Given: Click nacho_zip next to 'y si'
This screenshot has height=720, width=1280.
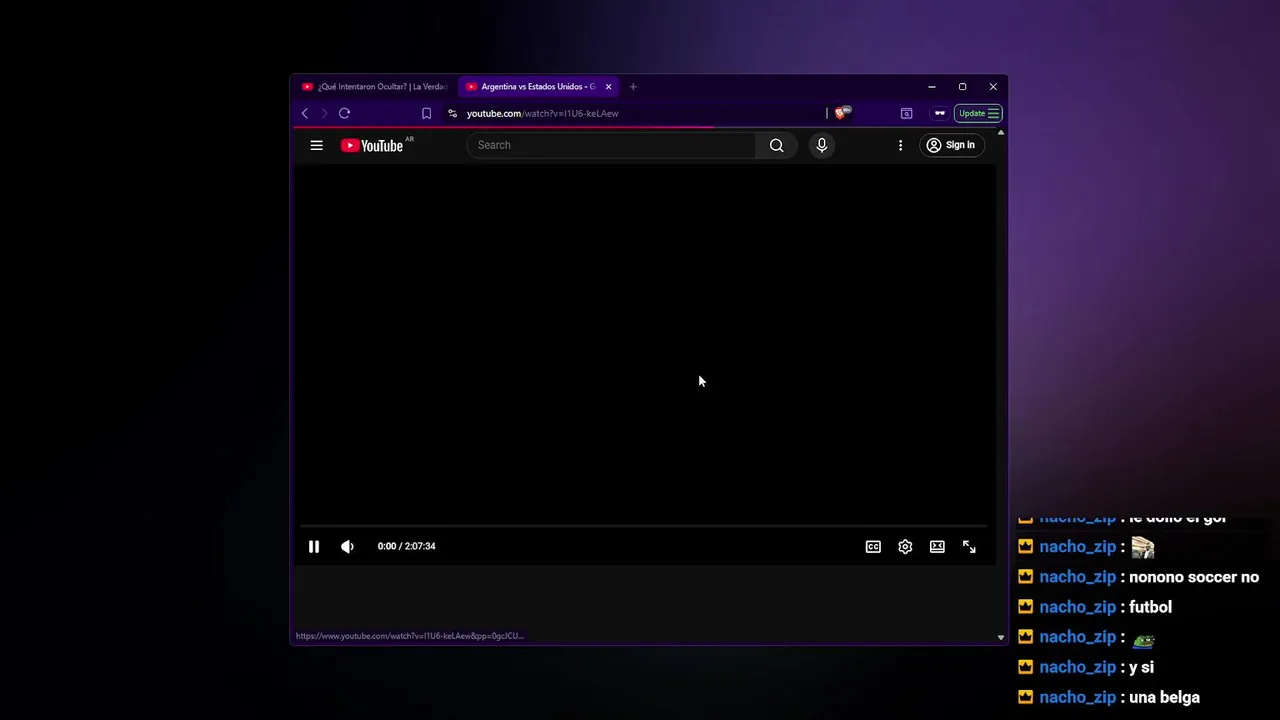Looking at the screenshot, I should click(1077, 667).
